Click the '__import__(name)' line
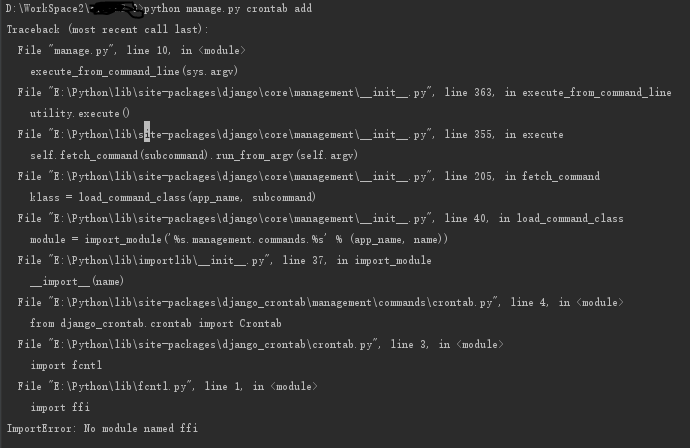 [77, 282]
